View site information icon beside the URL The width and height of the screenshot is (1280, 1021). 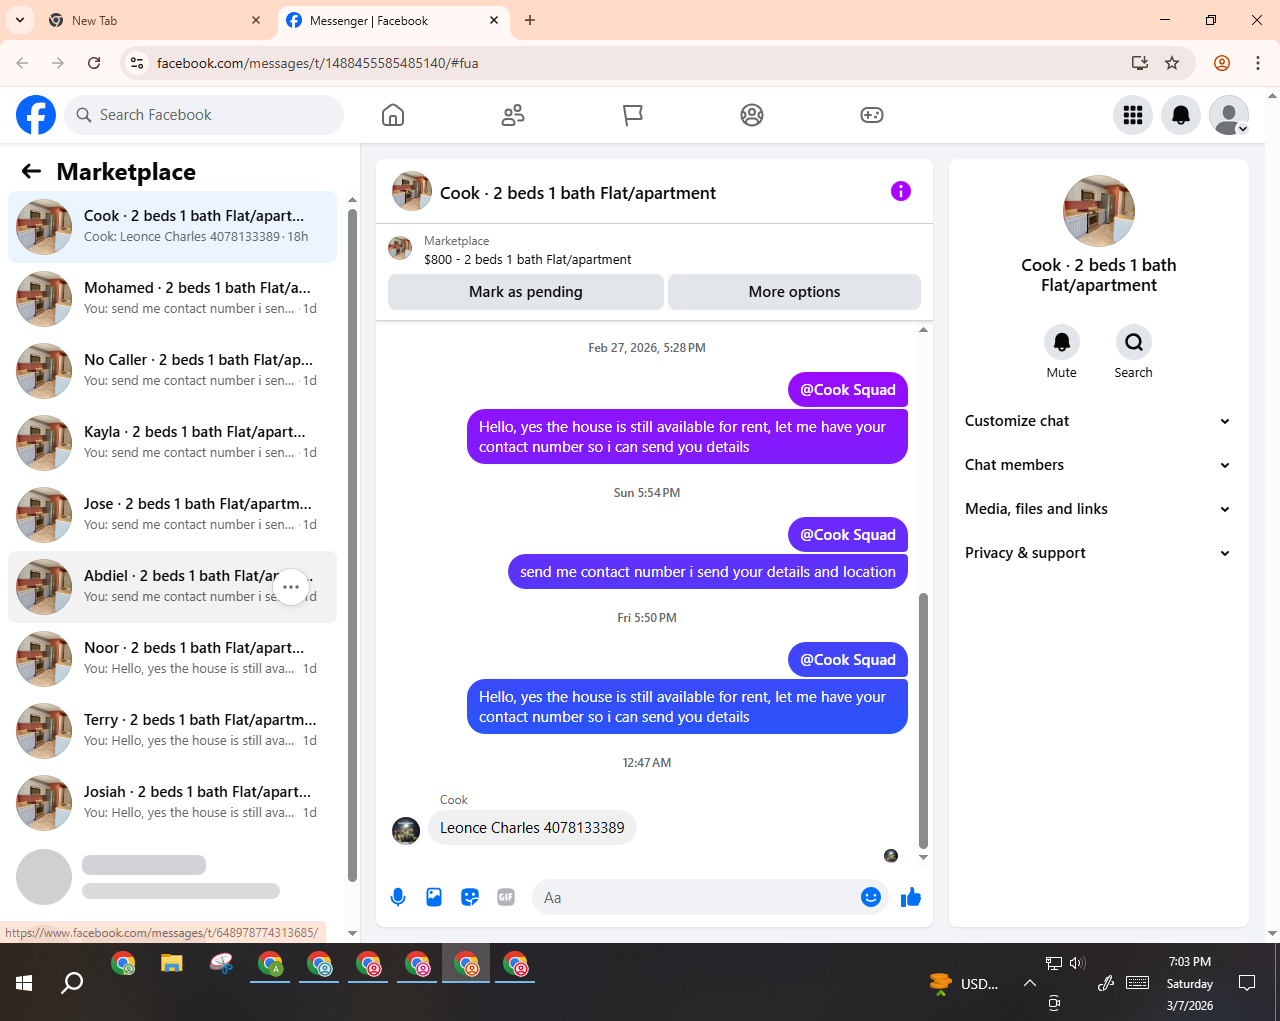click(x=138, y=63)
